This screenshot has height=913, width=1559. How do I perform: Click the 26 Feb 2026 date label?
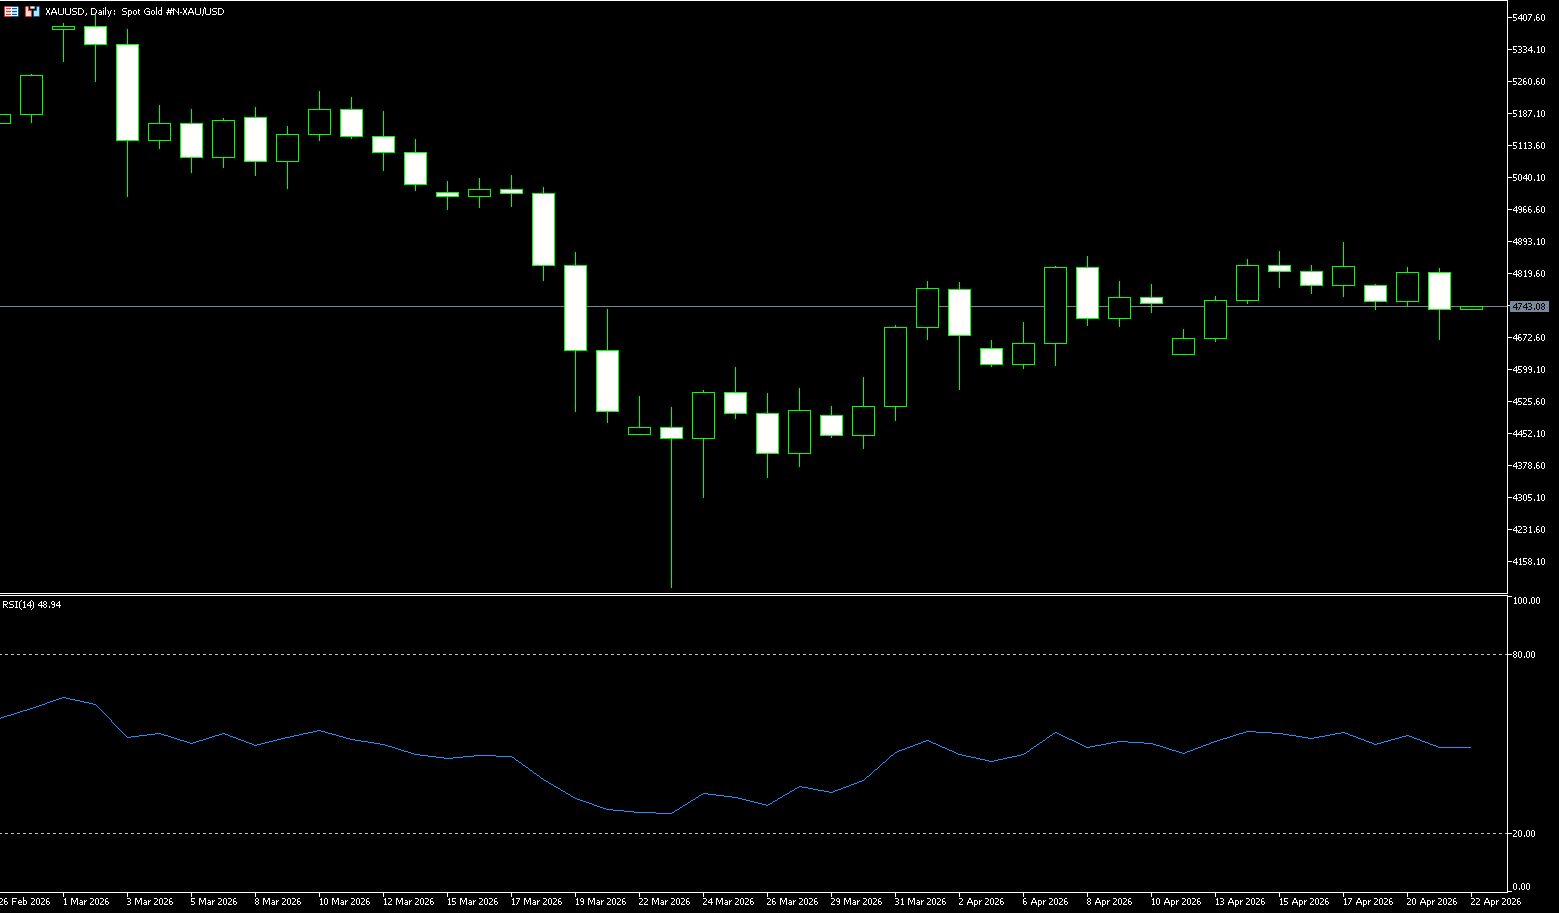click(x=25, y=902)
